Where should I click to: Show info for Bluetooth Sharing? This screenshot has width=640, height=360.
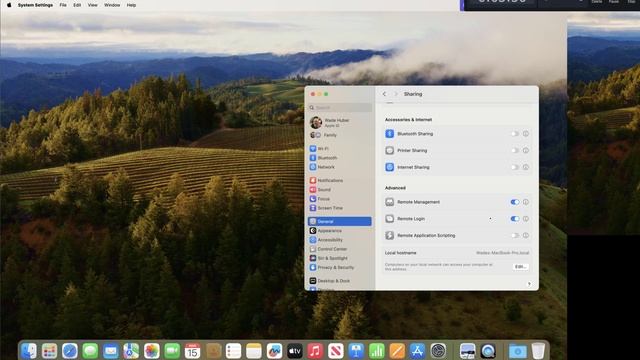[526, 133]
